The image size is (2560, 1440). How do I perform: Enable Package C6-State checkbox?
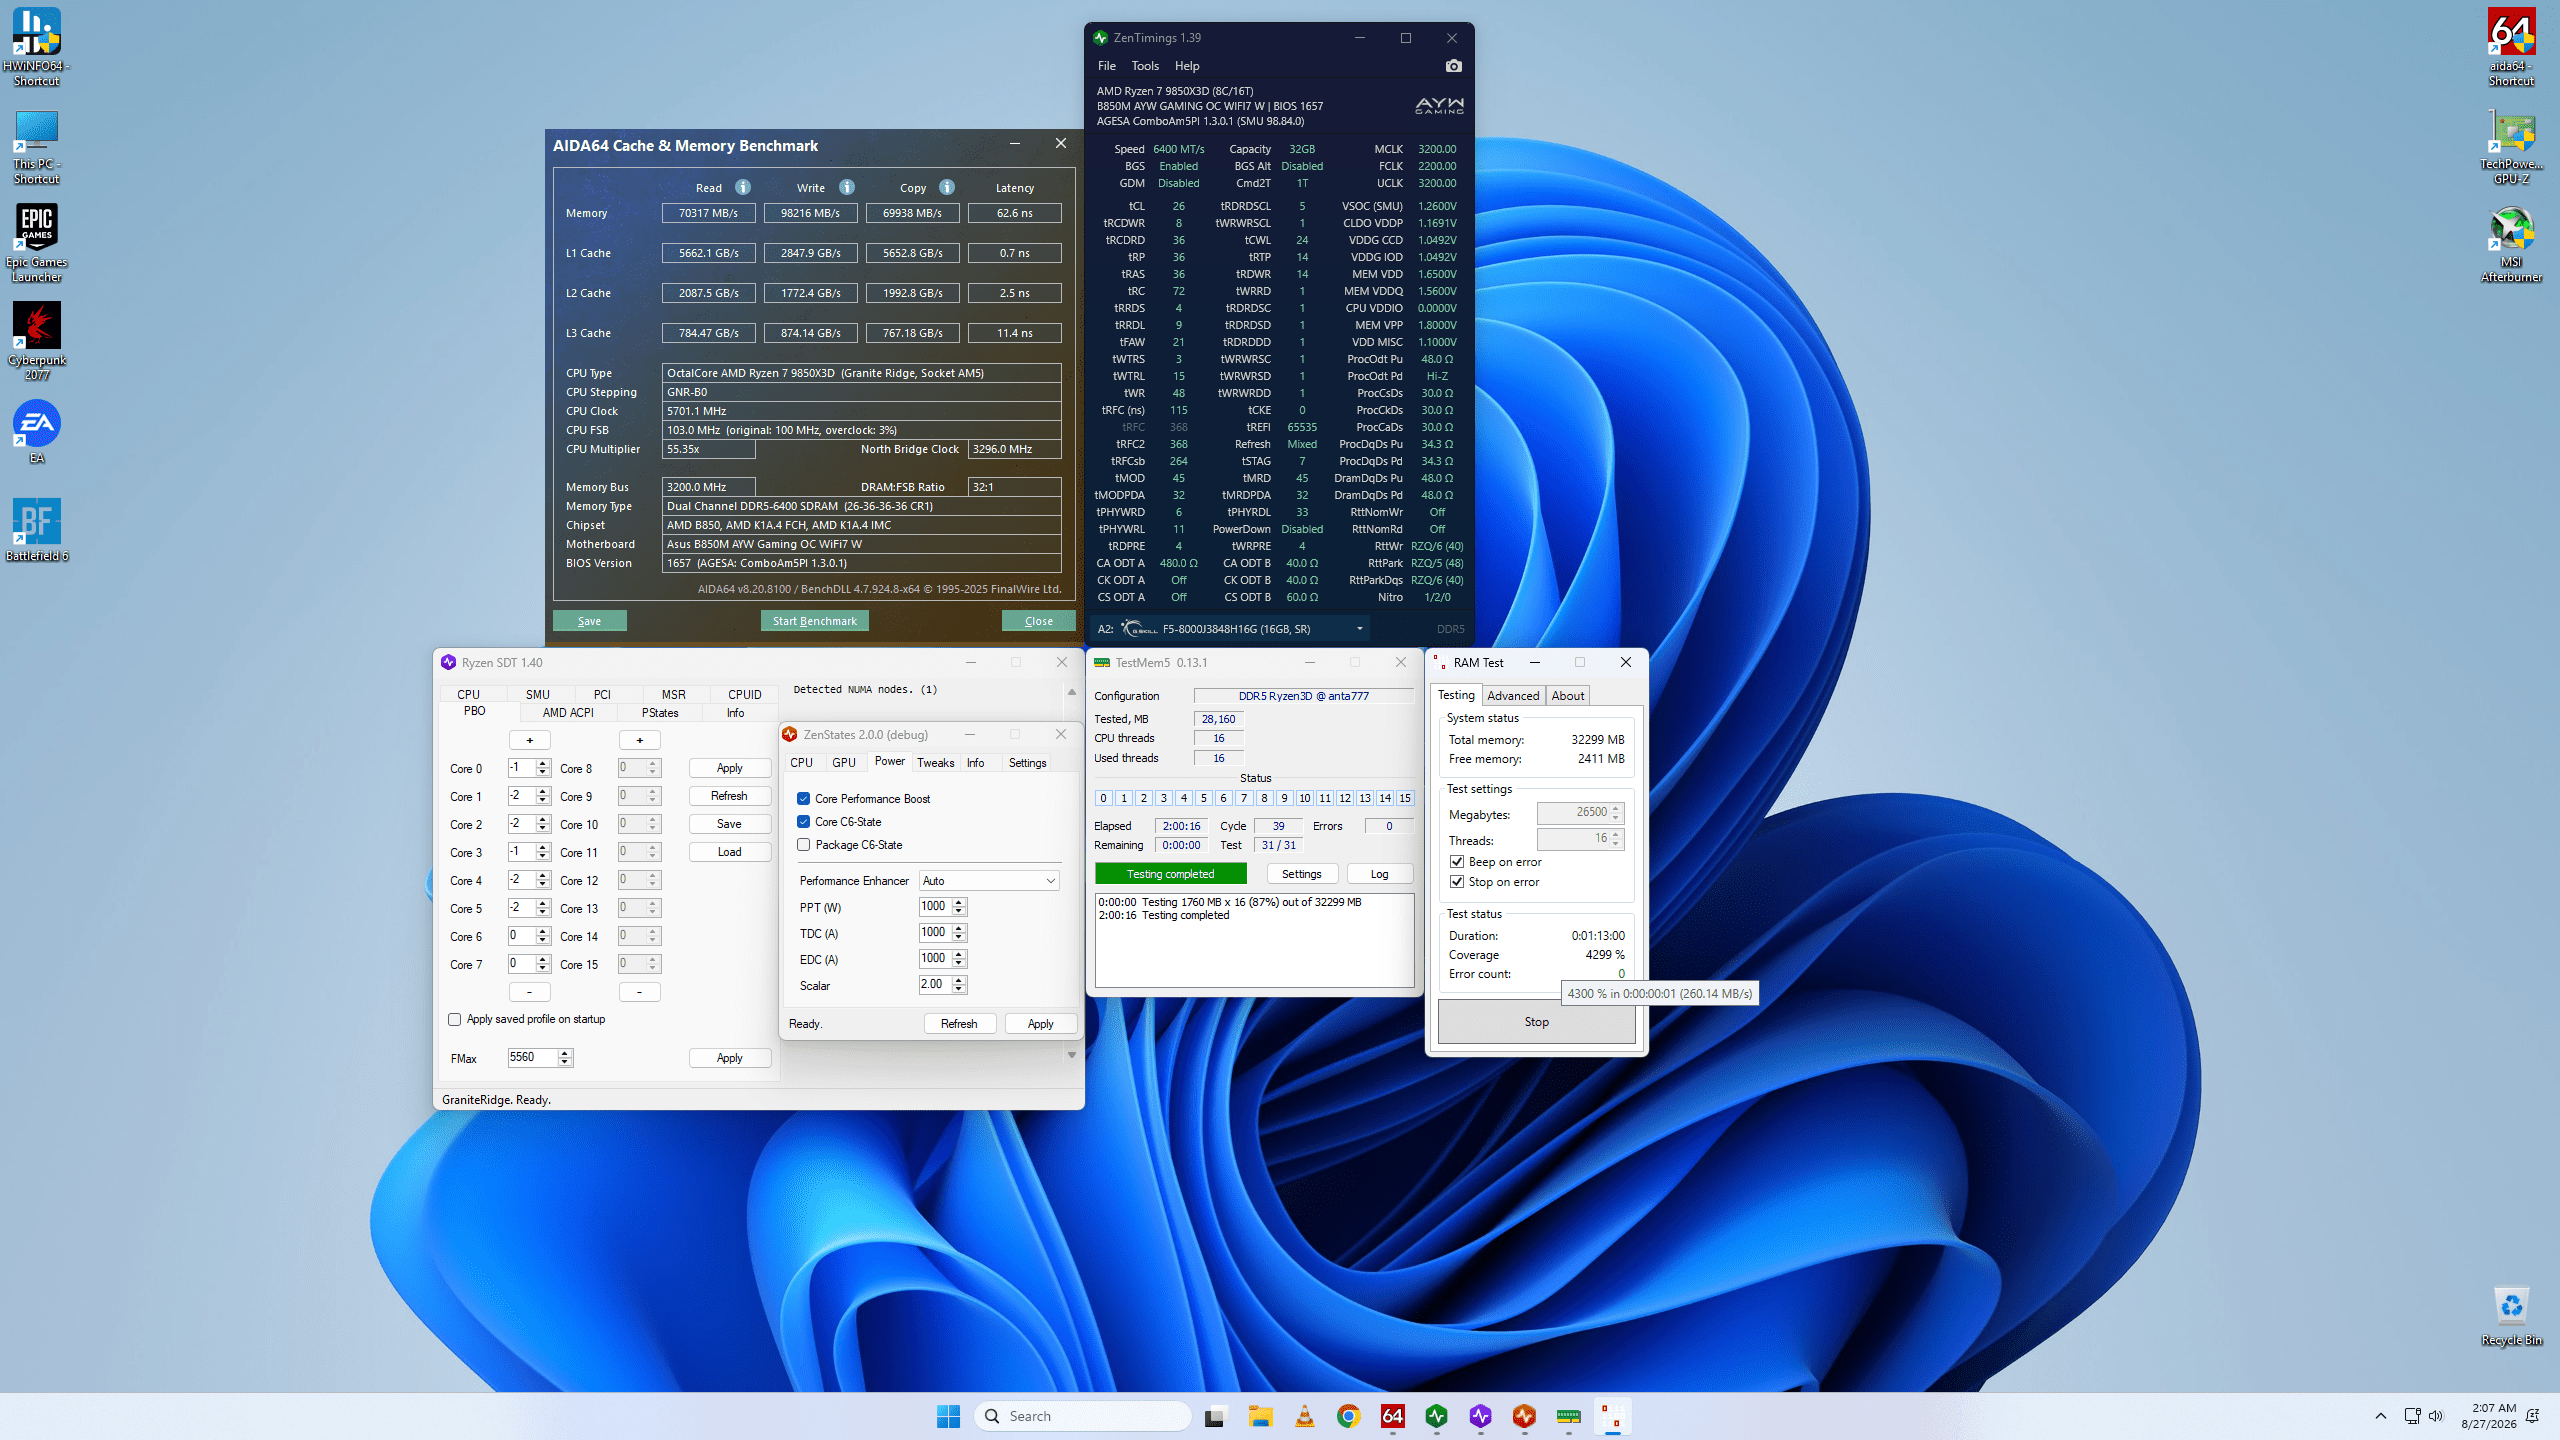804,844
